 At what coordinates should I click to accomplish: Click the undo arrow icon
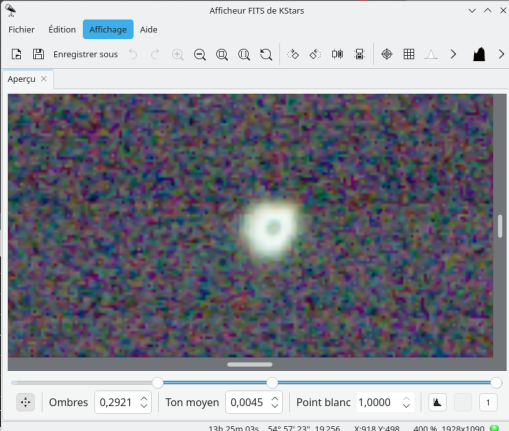pos(133,54)
